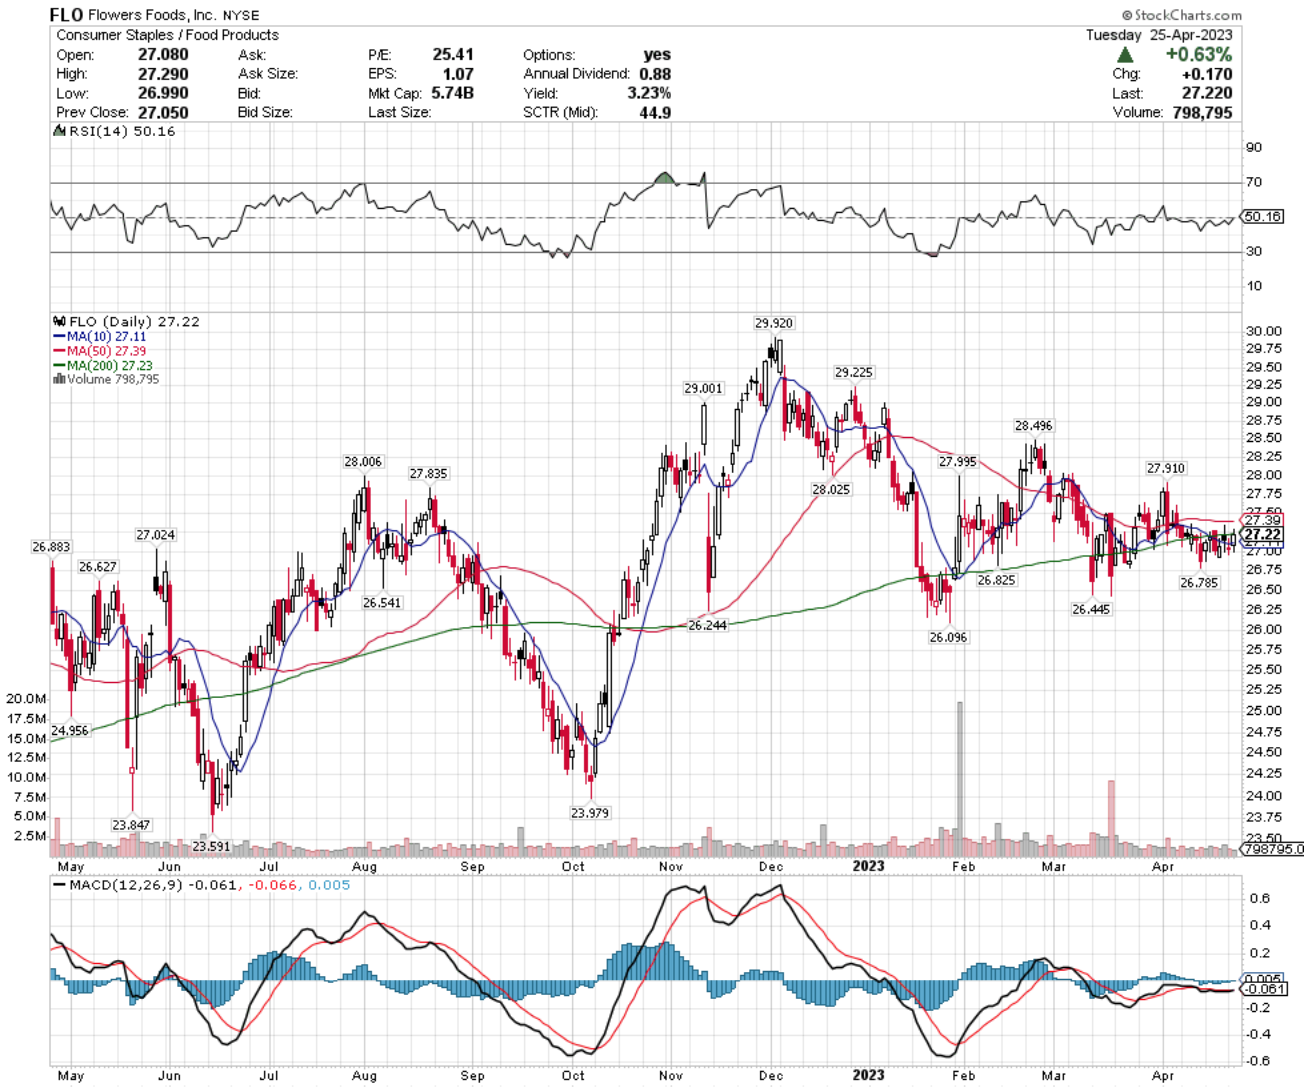Click the MA(200) 27.23 legend entry
The height and width of the screenshot is (1088, 1314).
103,365
